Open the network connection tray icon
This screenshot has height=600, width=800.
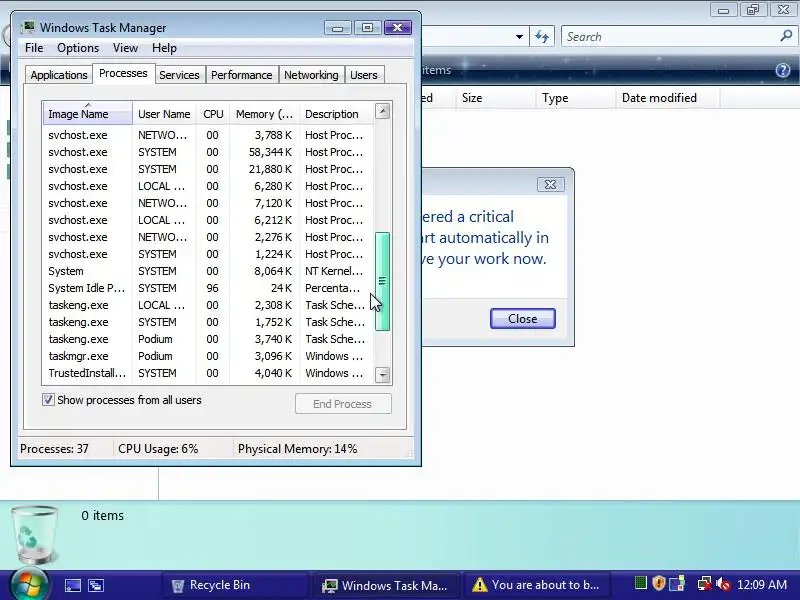pyautogui.click(x=705, y=584)
